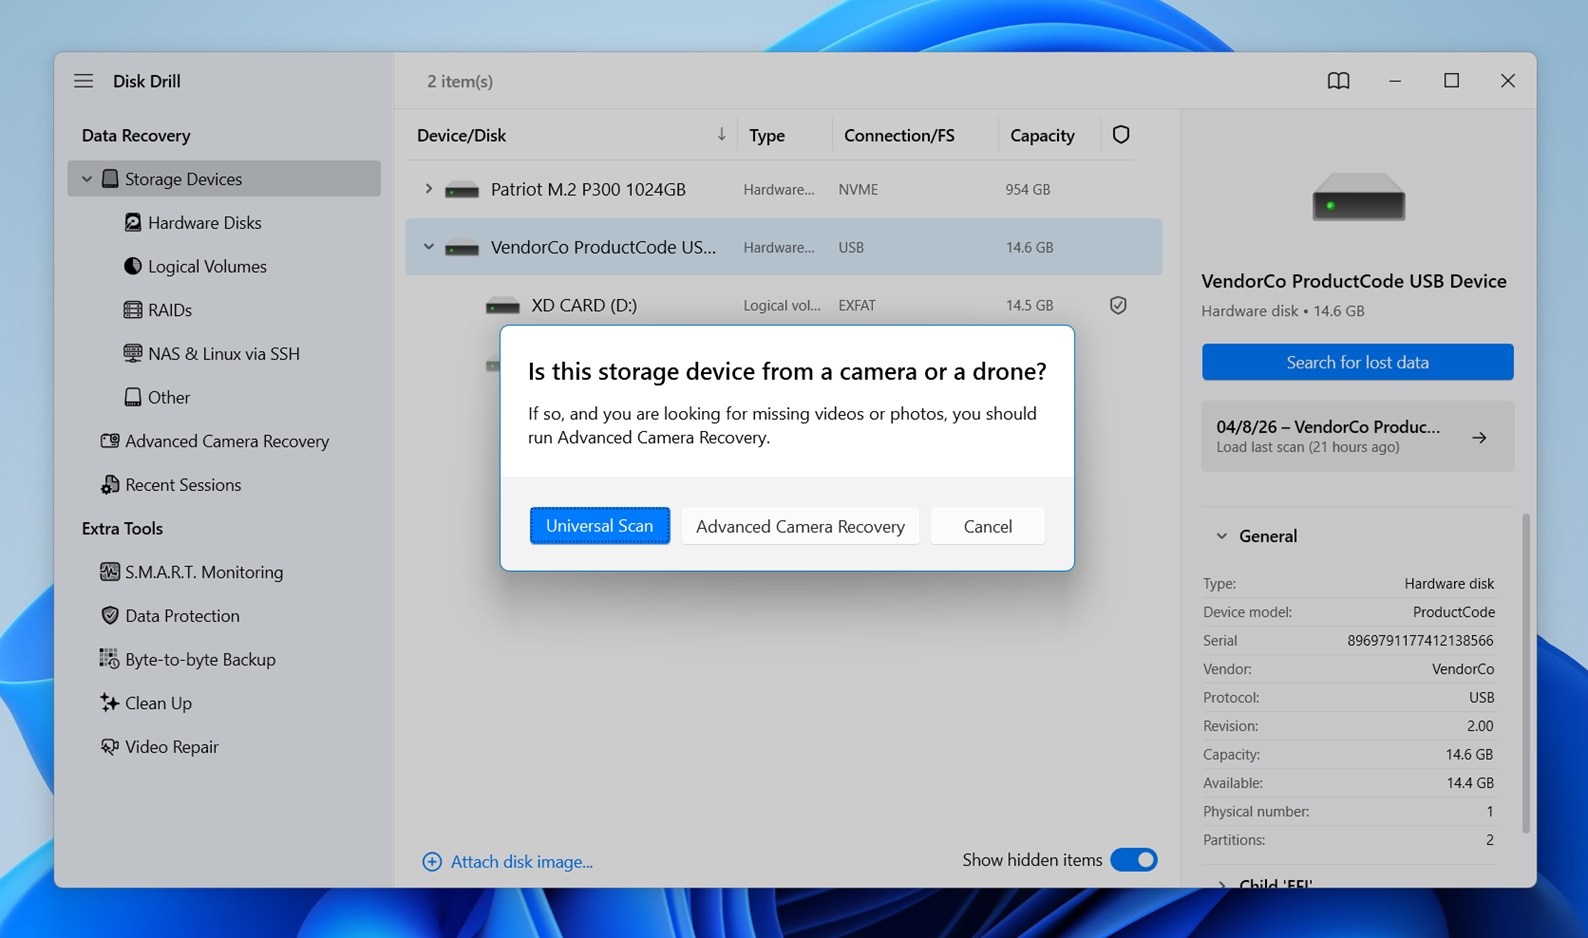This screenshot has width=1588, height=938.
Task: Open the help book icon in title bar
Action: click(1338, 81)
